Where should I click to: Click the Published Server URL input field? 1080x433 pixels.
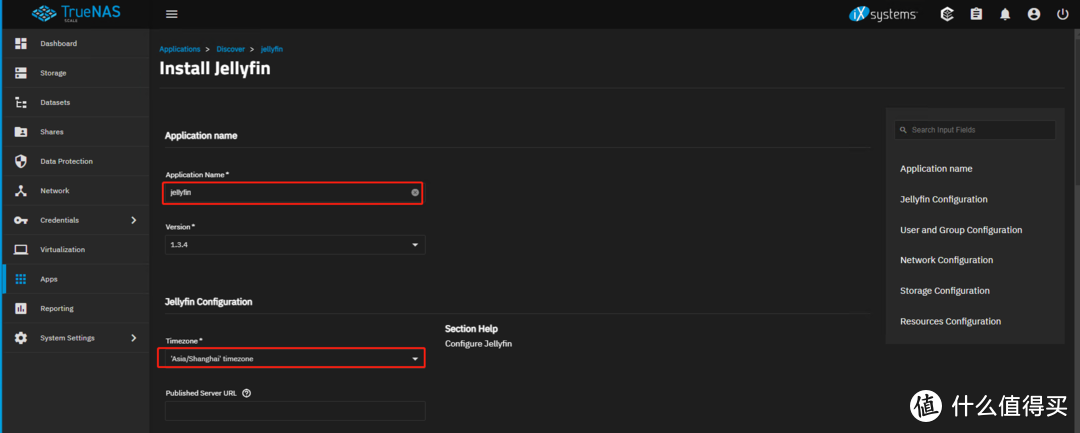click(x=294, y=411)
